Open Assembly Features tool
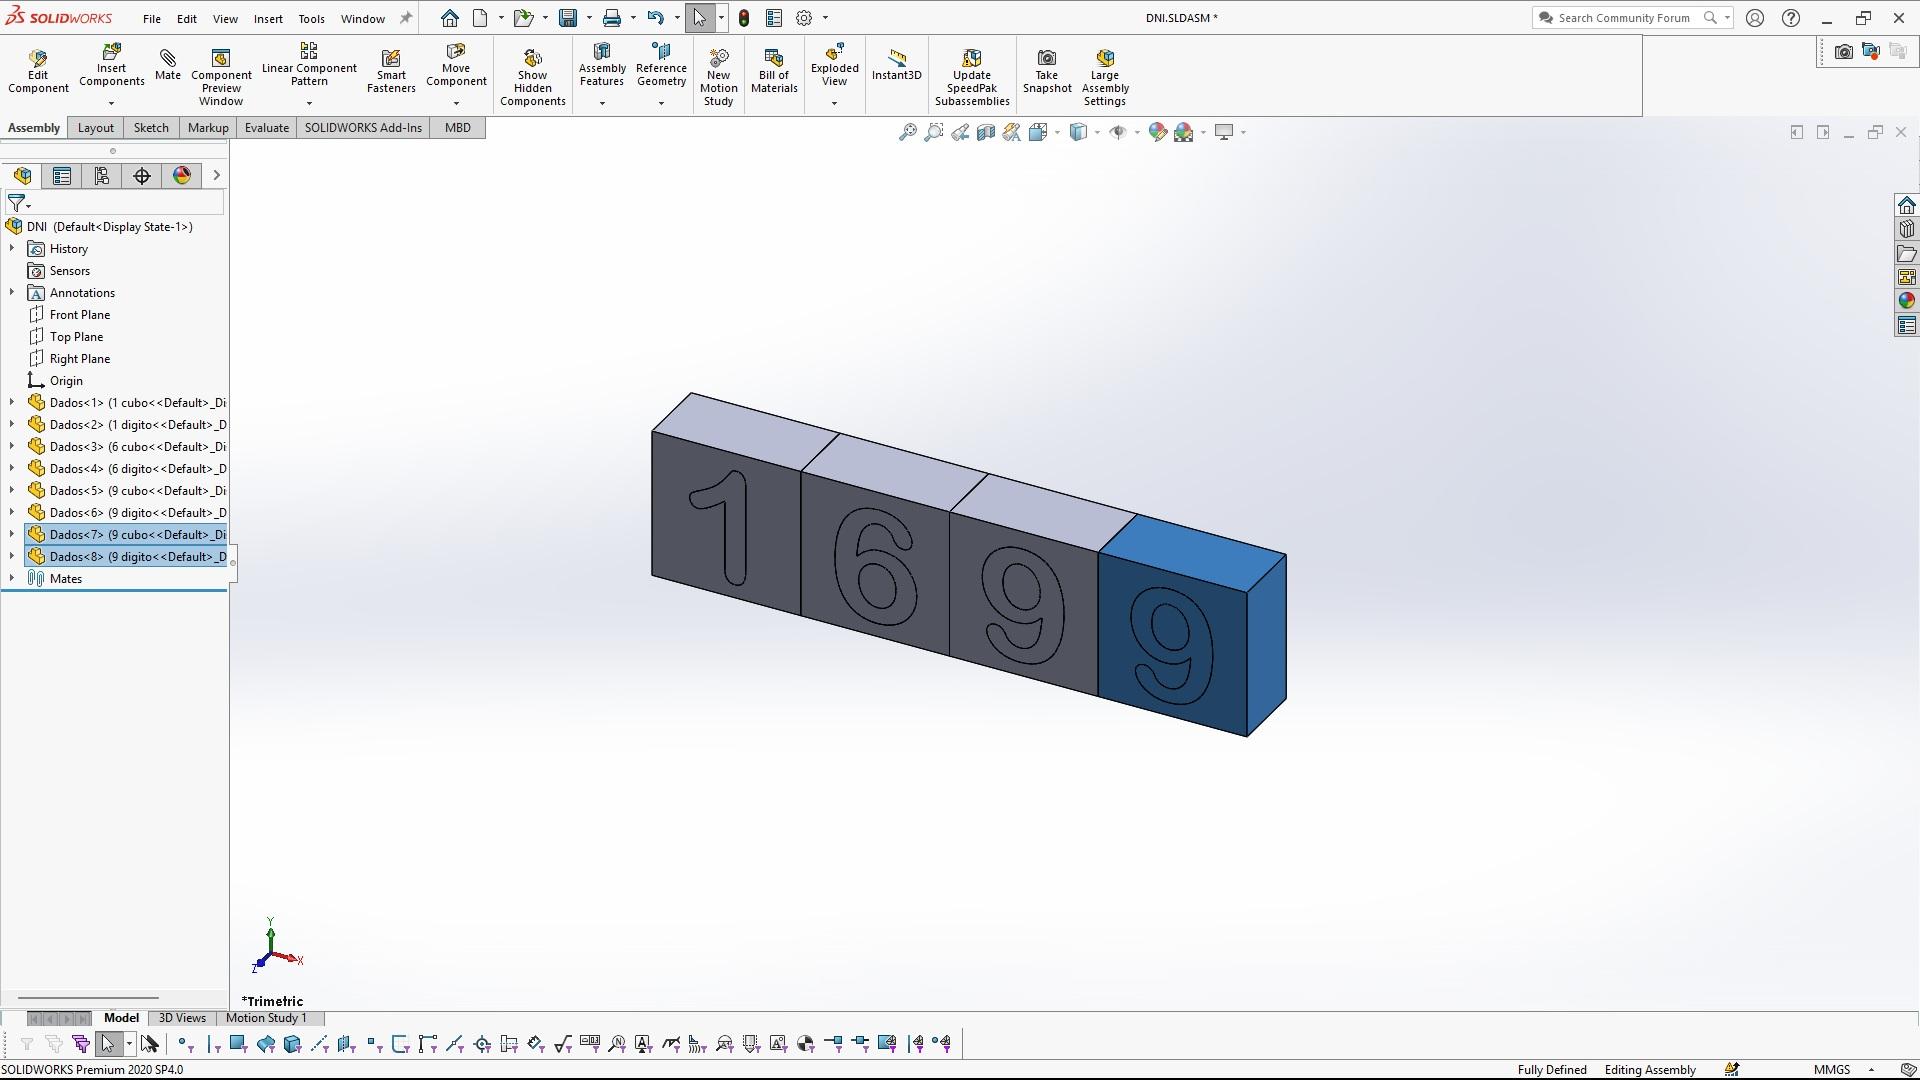Screen dimensions: 1920x1080 tap(602, 66)
